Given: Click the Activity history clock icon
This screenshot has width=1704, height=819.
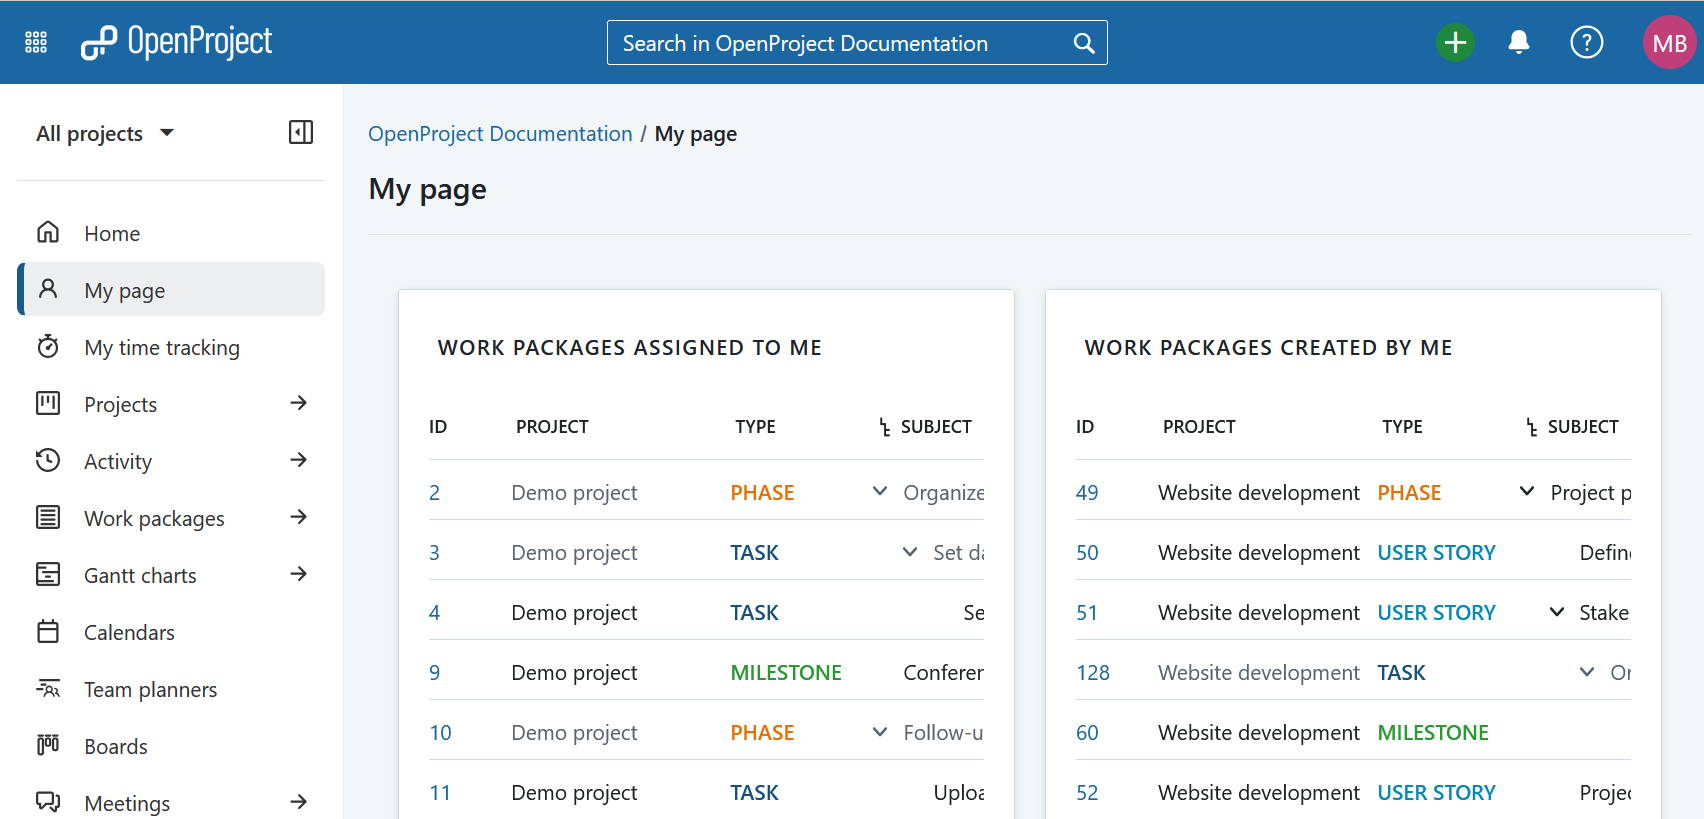Looking at the screenshot, I should click(48, 460).
